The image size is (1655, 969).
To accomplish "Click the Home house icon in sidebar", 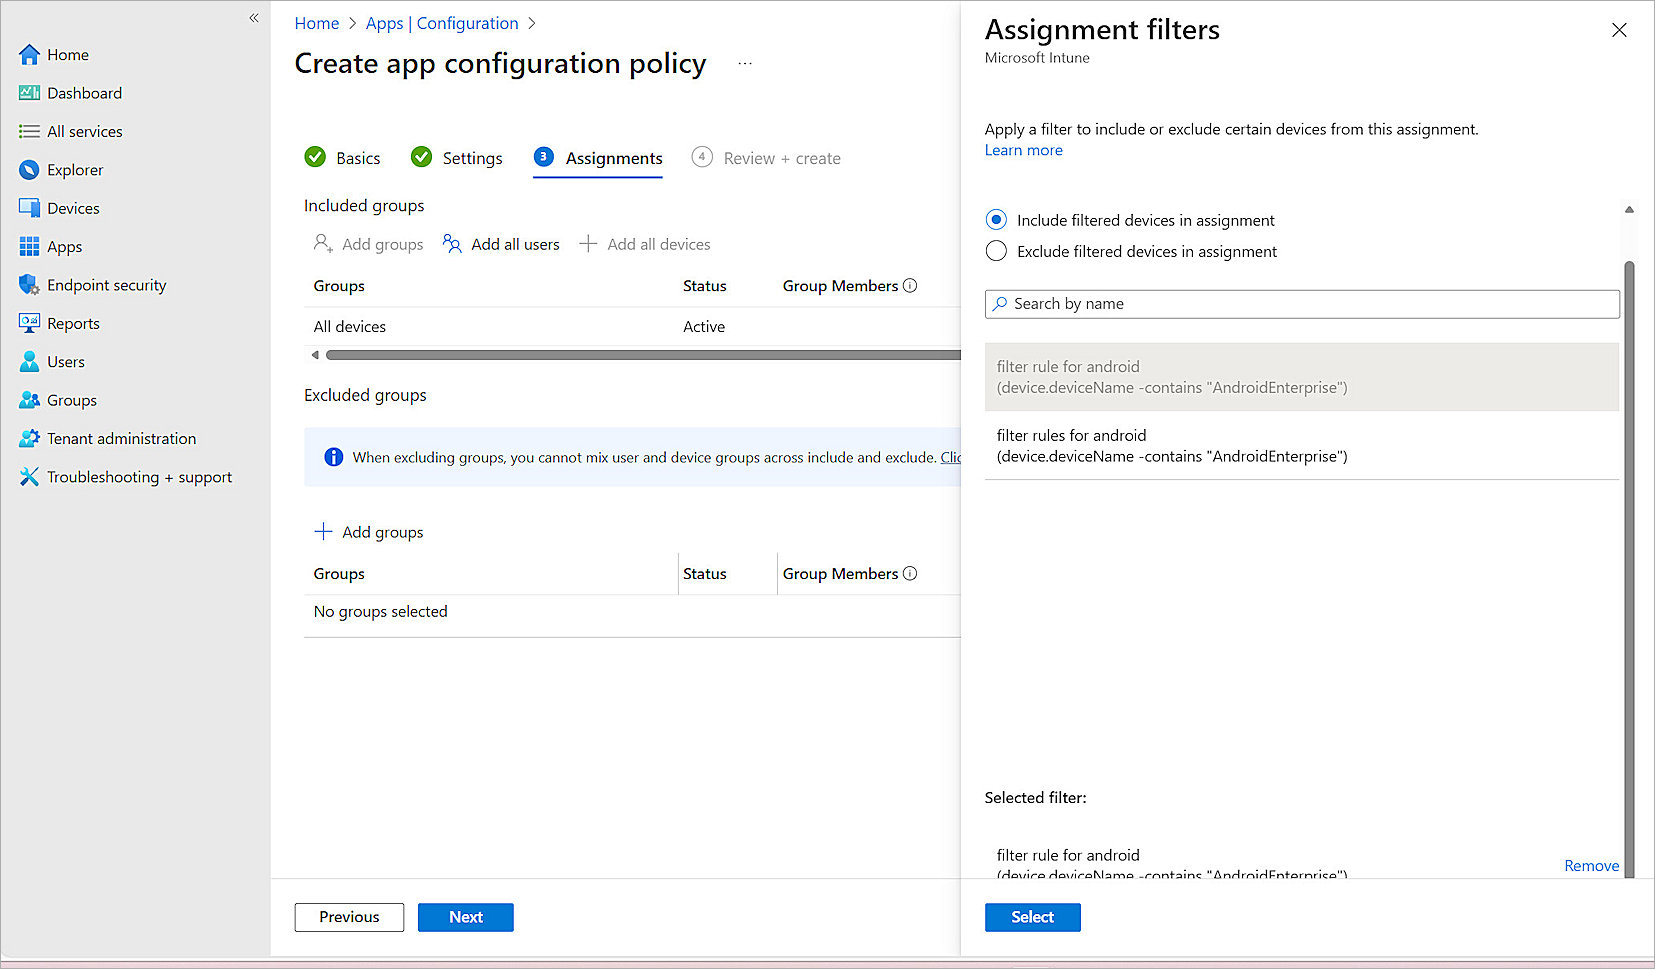I will [x=29, y=55].
